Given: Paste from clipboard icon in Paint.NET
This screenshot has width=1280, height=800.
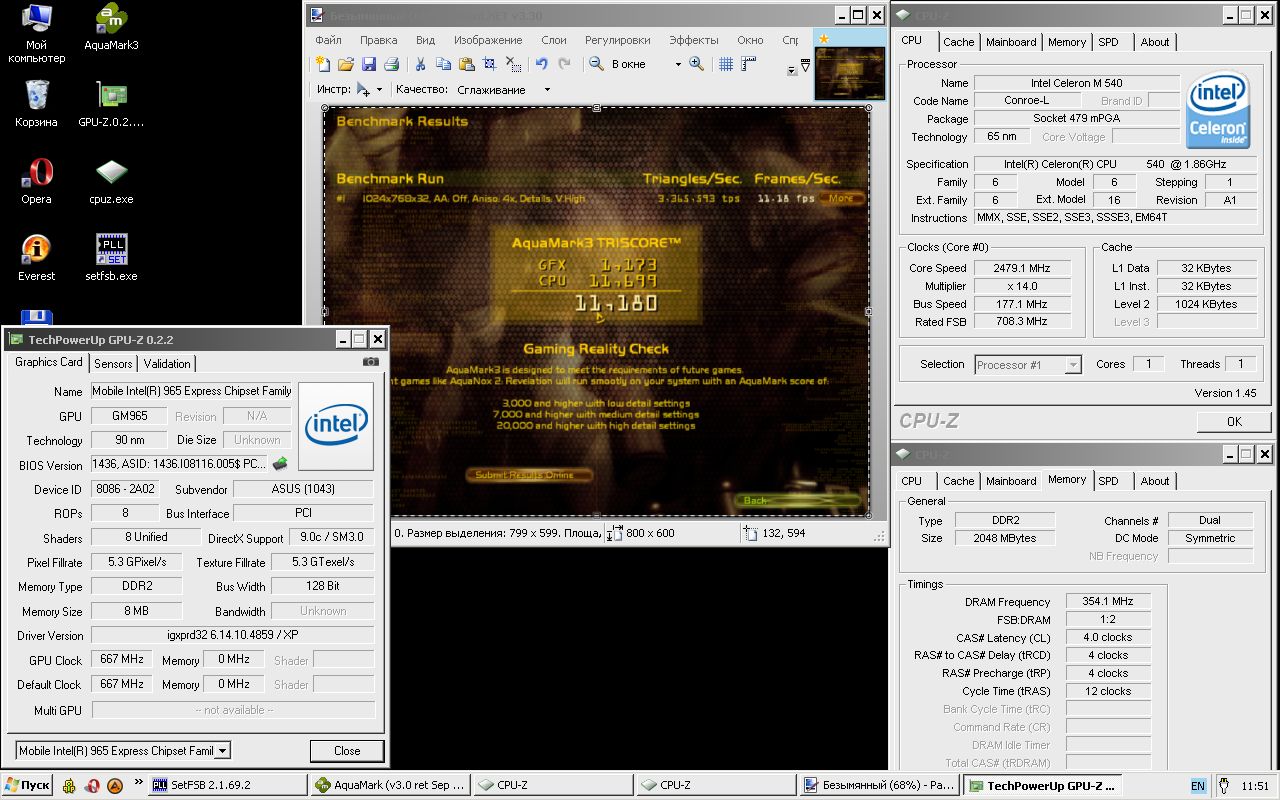Looking at the screenshot, I should point(467,64).
